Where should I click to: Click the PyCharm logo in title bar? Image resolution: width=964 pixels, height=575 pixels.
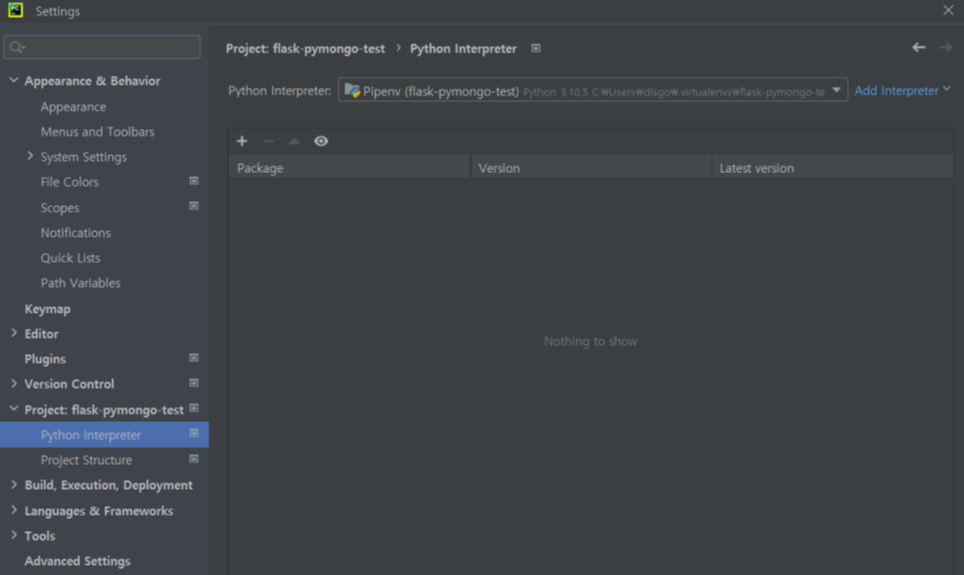click(x=15, y=10)
